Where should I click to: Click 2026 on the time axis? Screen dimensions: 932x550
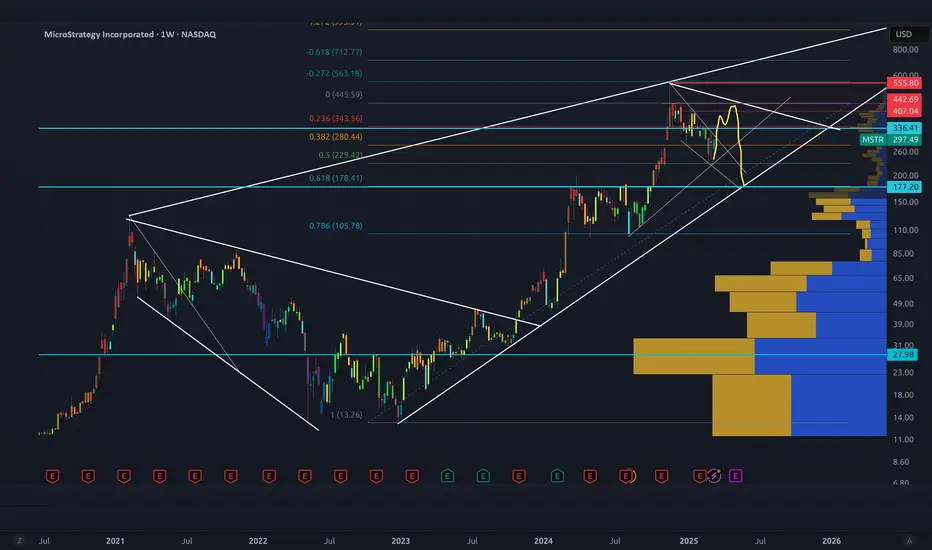point(832,540)
